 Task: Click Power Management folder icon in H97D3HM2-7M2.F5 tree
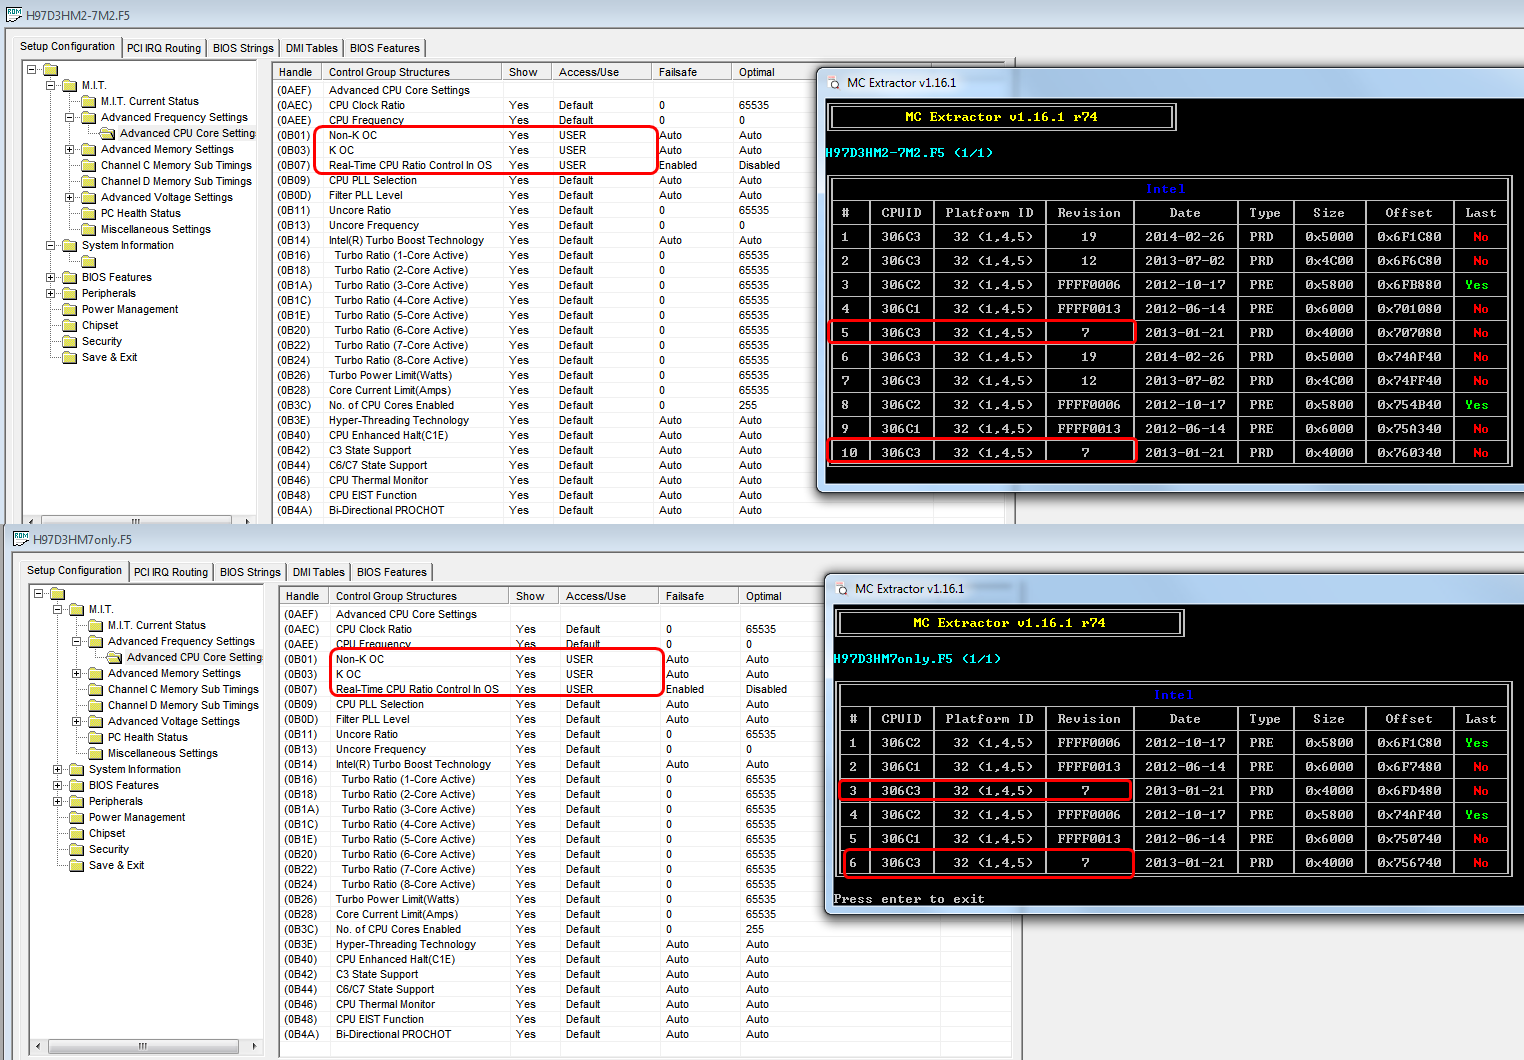[70, 309]
